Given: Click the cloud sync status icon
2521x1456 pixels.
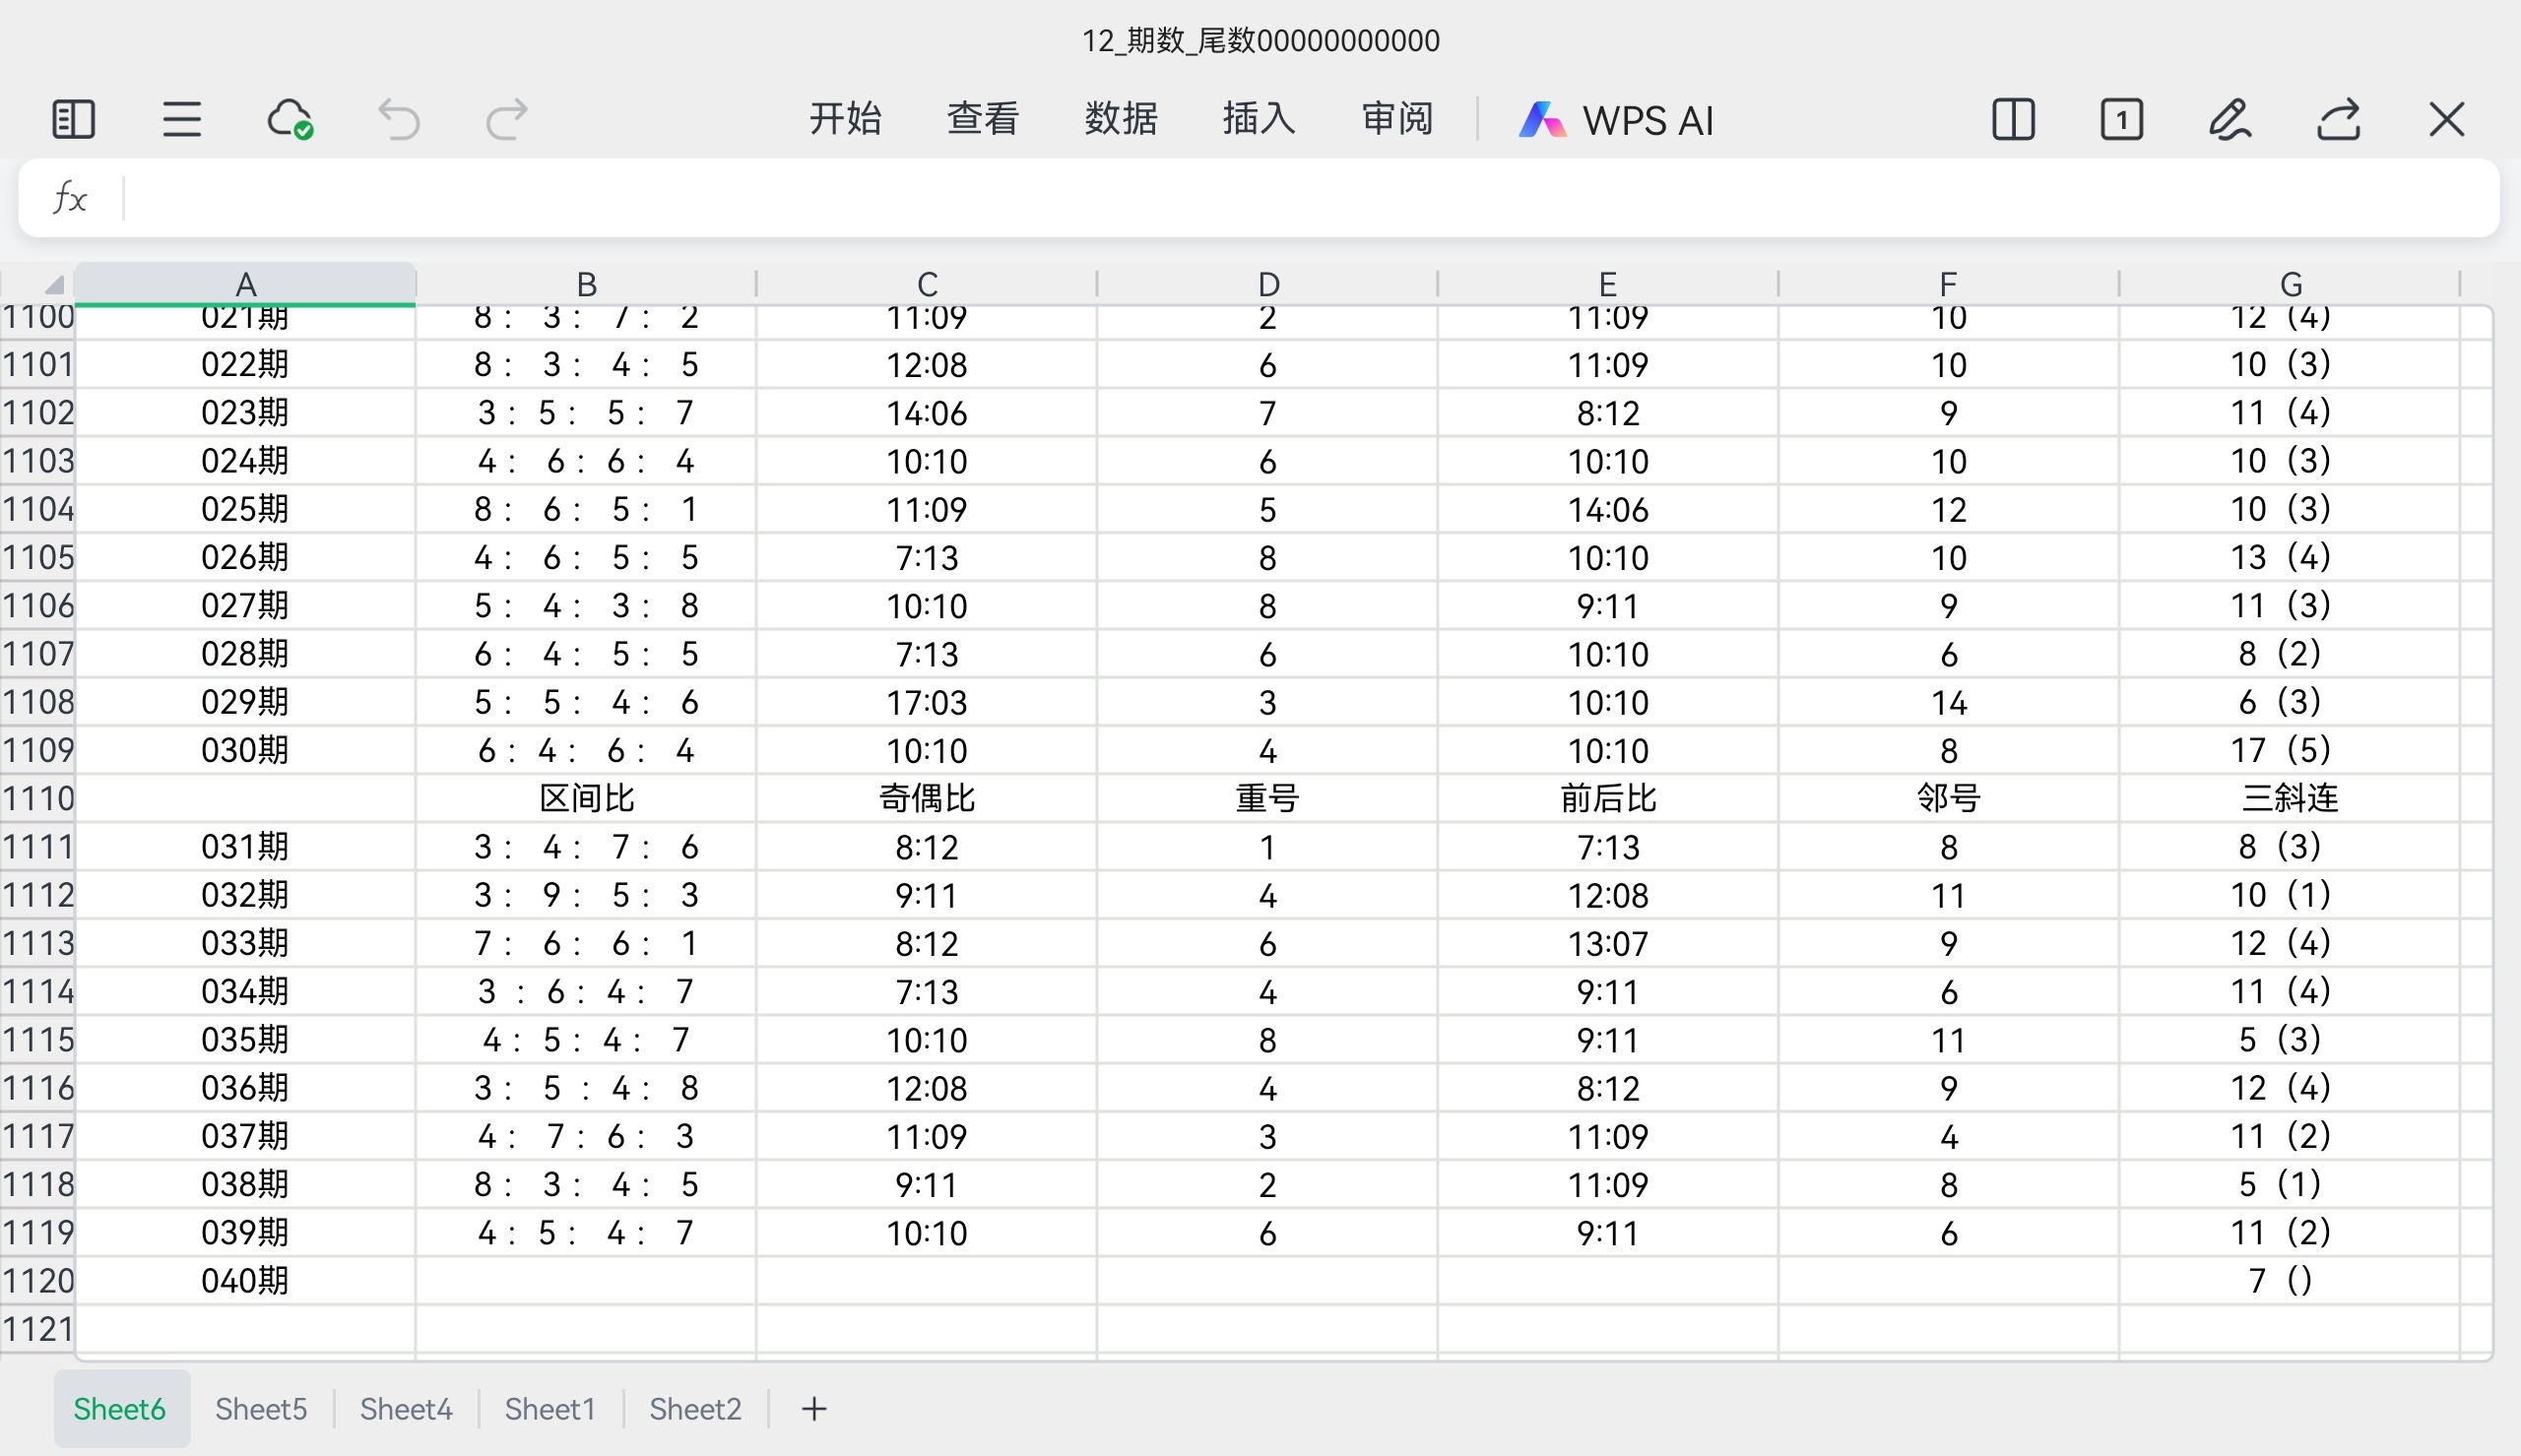Looking at the screenshot, I should tap(290, 120).
